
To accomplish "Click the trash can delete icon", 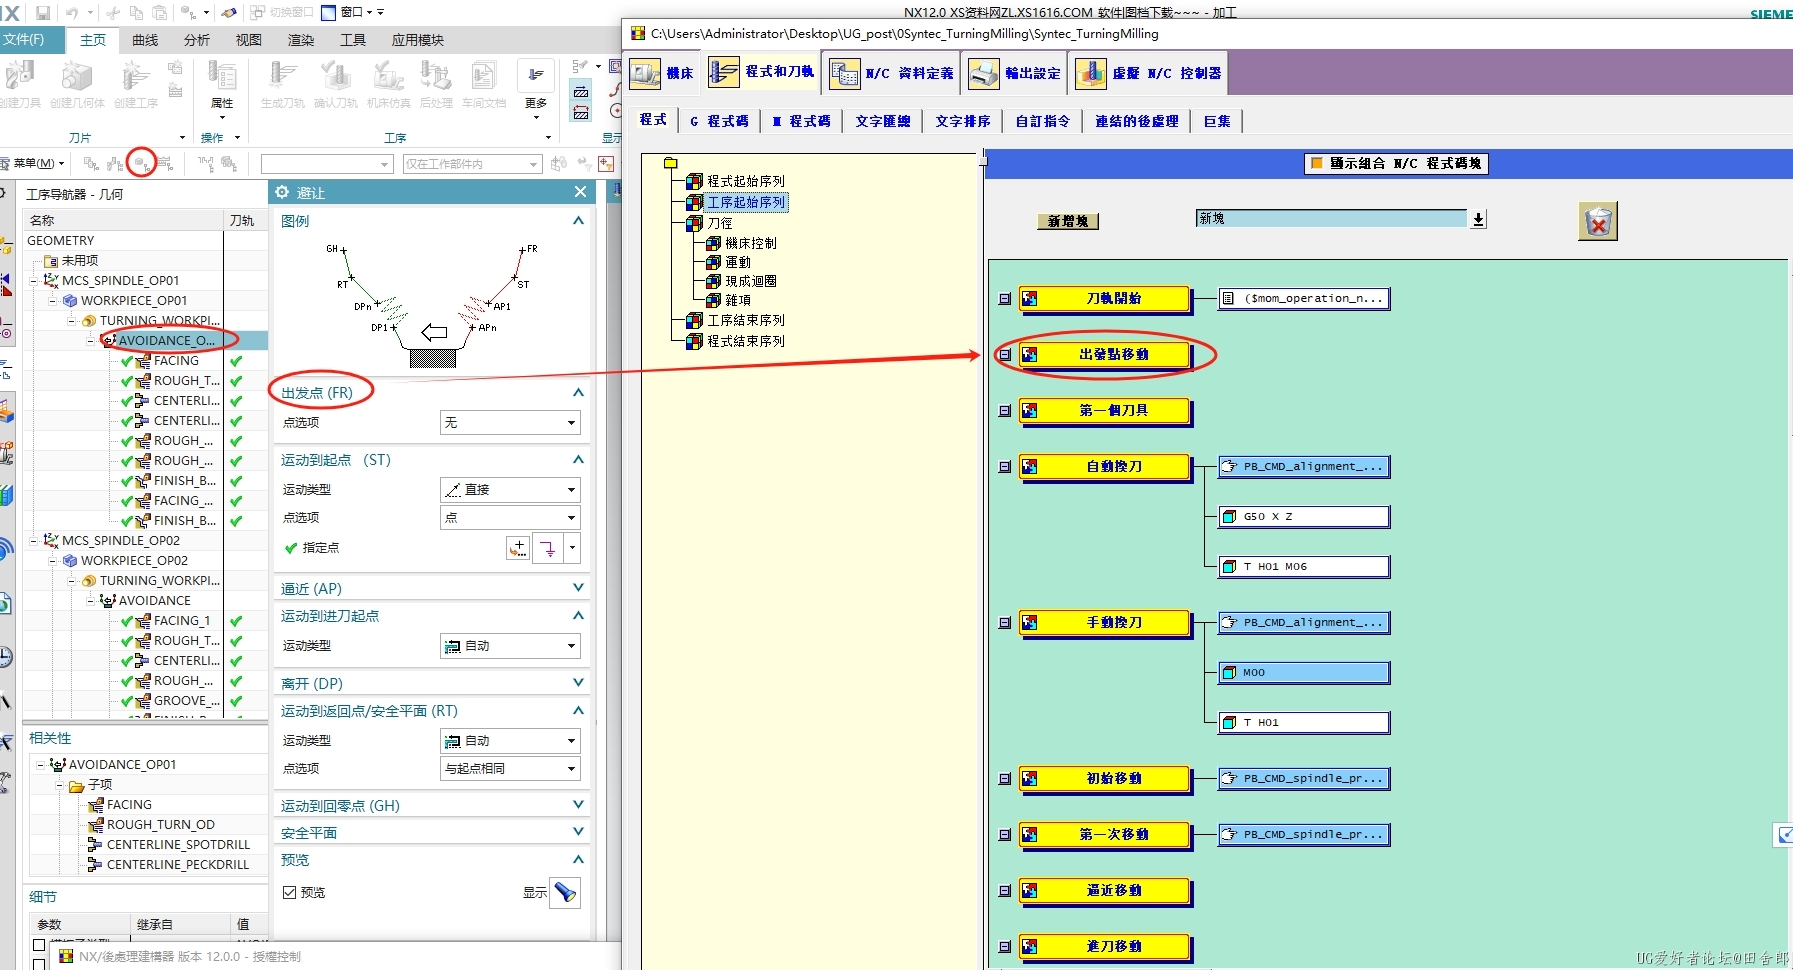I will 1598,221.
